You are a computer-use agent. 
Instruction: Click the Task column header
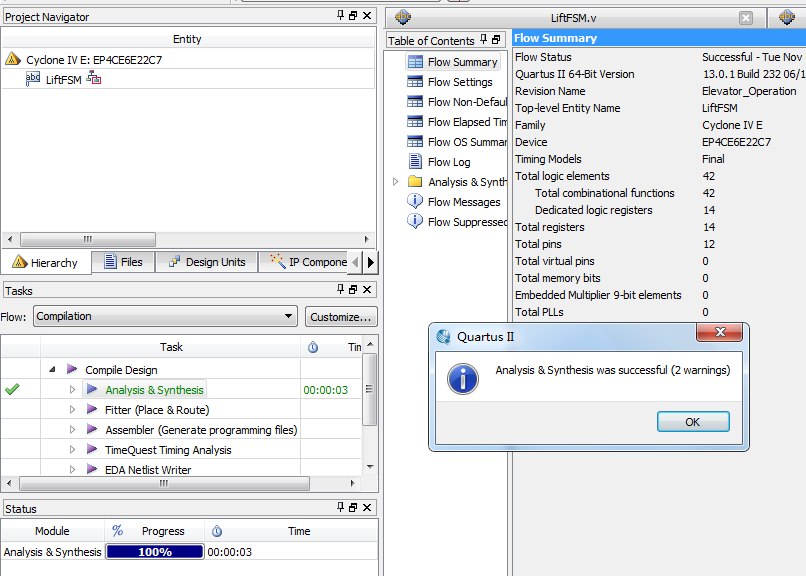pyautogui.click(x=171, y=347)
